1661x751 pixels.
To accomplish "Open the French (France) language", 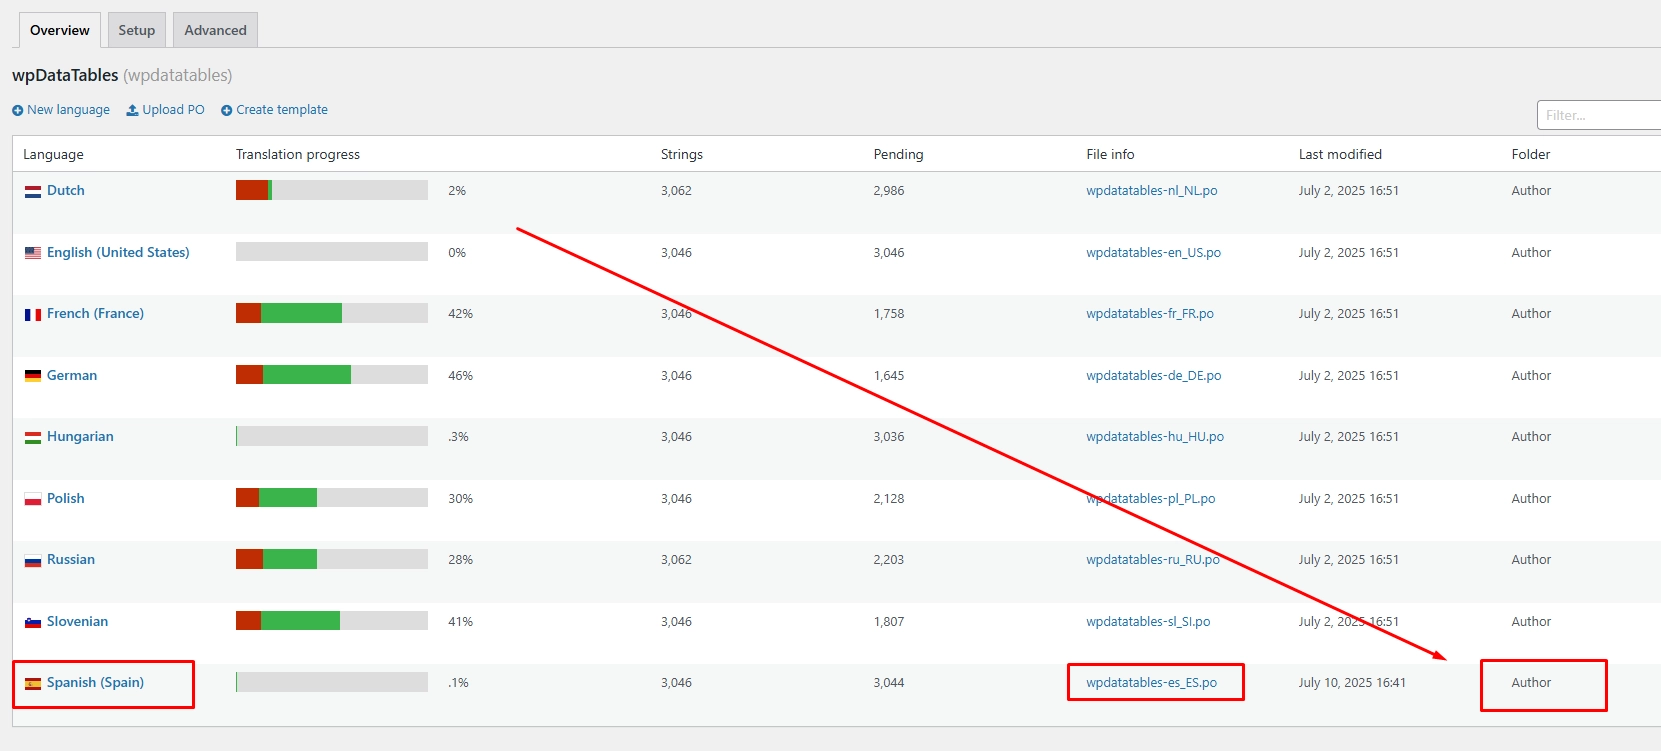I will (95, 313).
